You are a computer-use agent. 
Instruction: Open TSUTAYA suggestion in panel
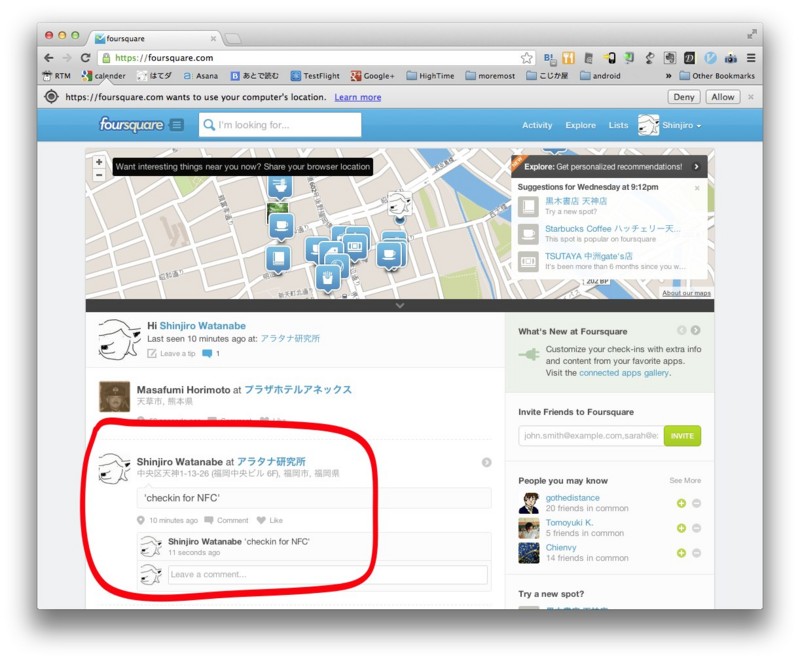[x=588, y=256]
